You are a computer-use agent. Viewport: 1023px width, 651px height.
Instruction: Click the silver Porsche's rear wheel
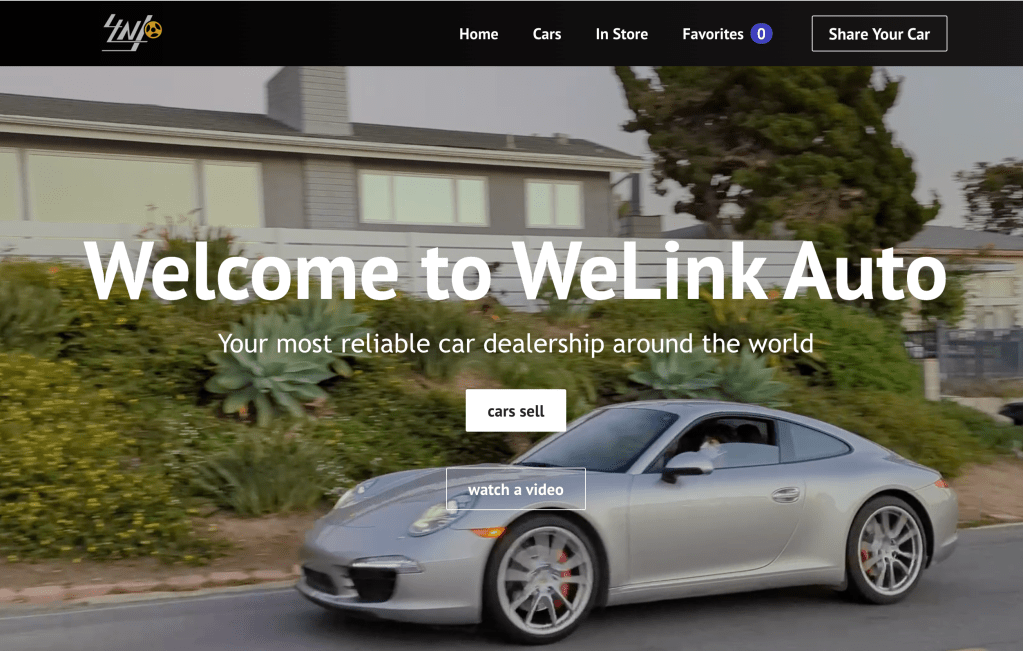[x=889, y=551]
